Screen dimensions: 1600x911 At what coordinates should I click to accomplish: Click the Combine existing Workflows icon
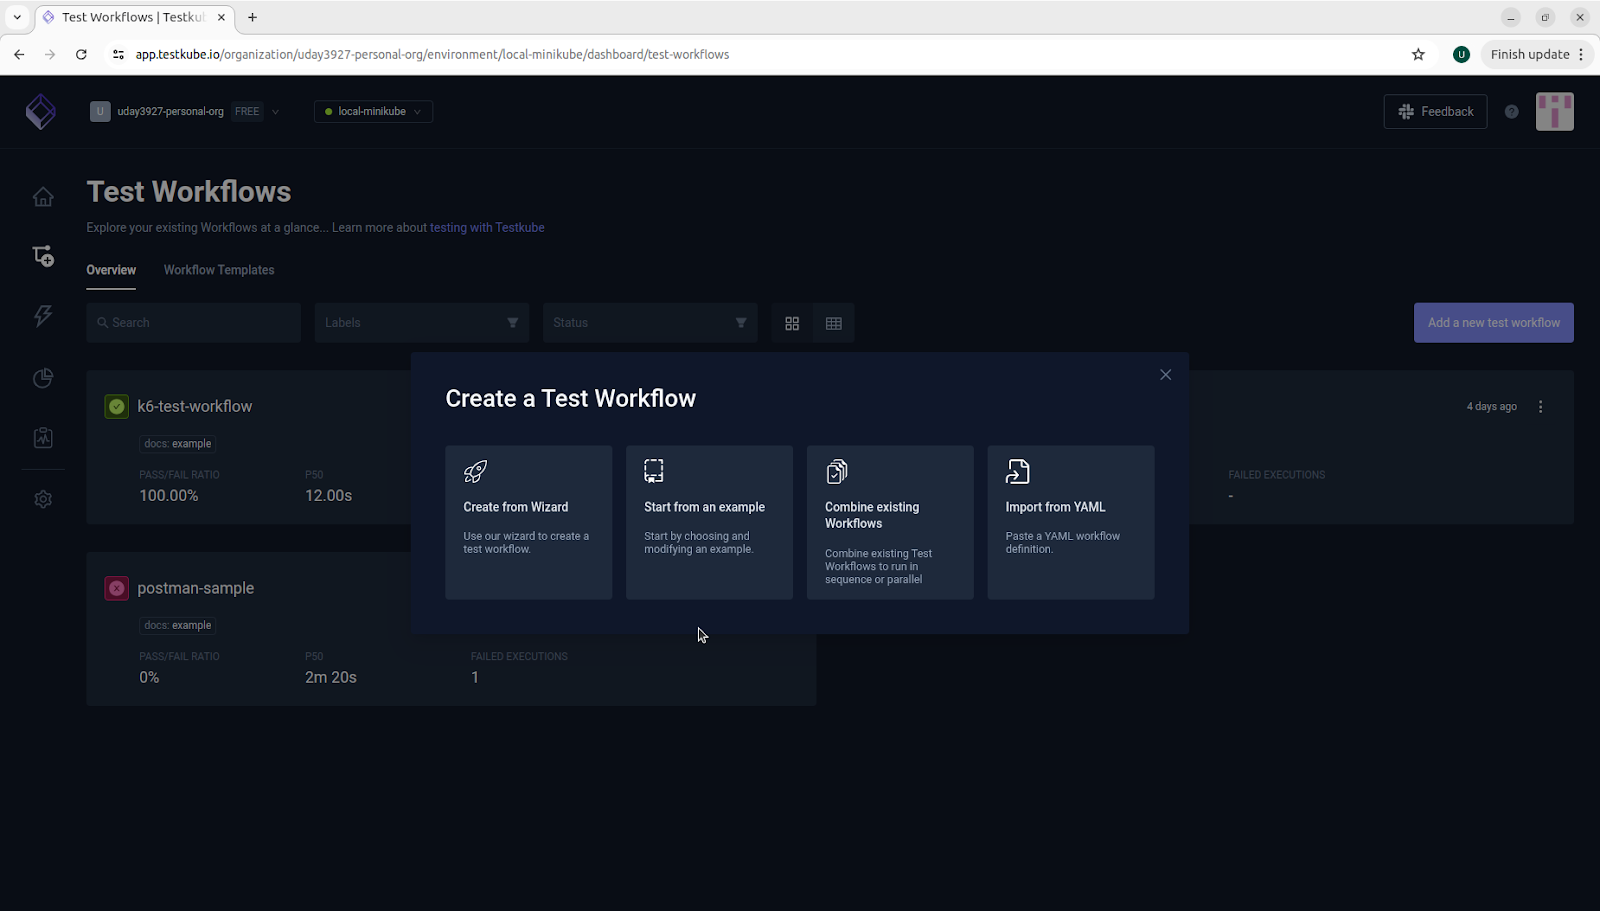[x=837, y=471]
